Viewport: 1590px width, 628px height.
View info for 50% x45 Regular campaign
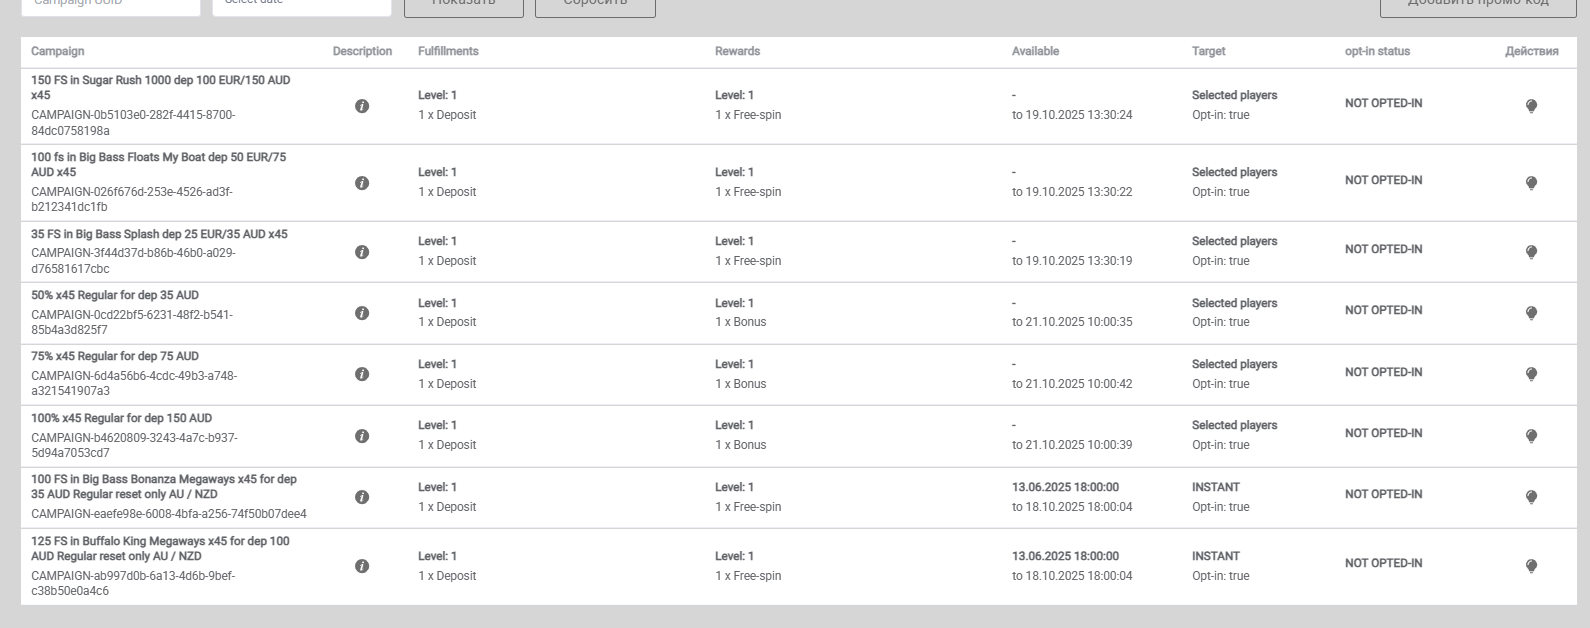362,313
